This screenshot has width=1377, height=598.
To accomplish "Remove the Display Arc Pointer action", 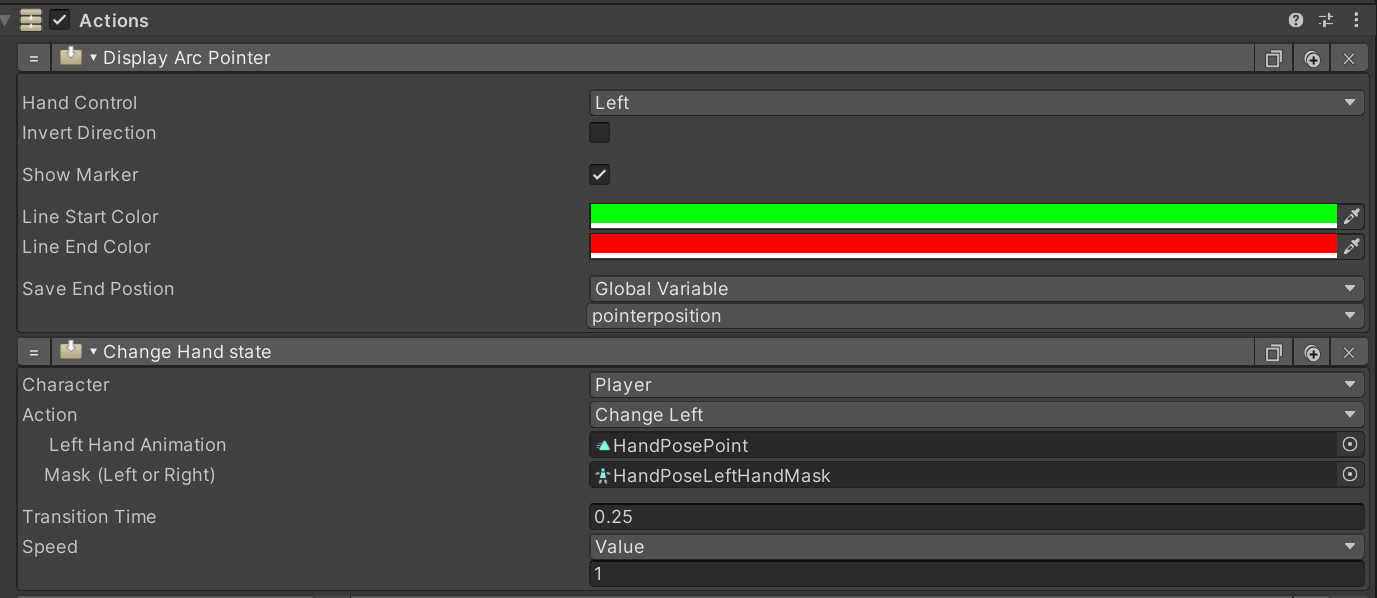I will pyautogui.click(x=1349, y=59).
